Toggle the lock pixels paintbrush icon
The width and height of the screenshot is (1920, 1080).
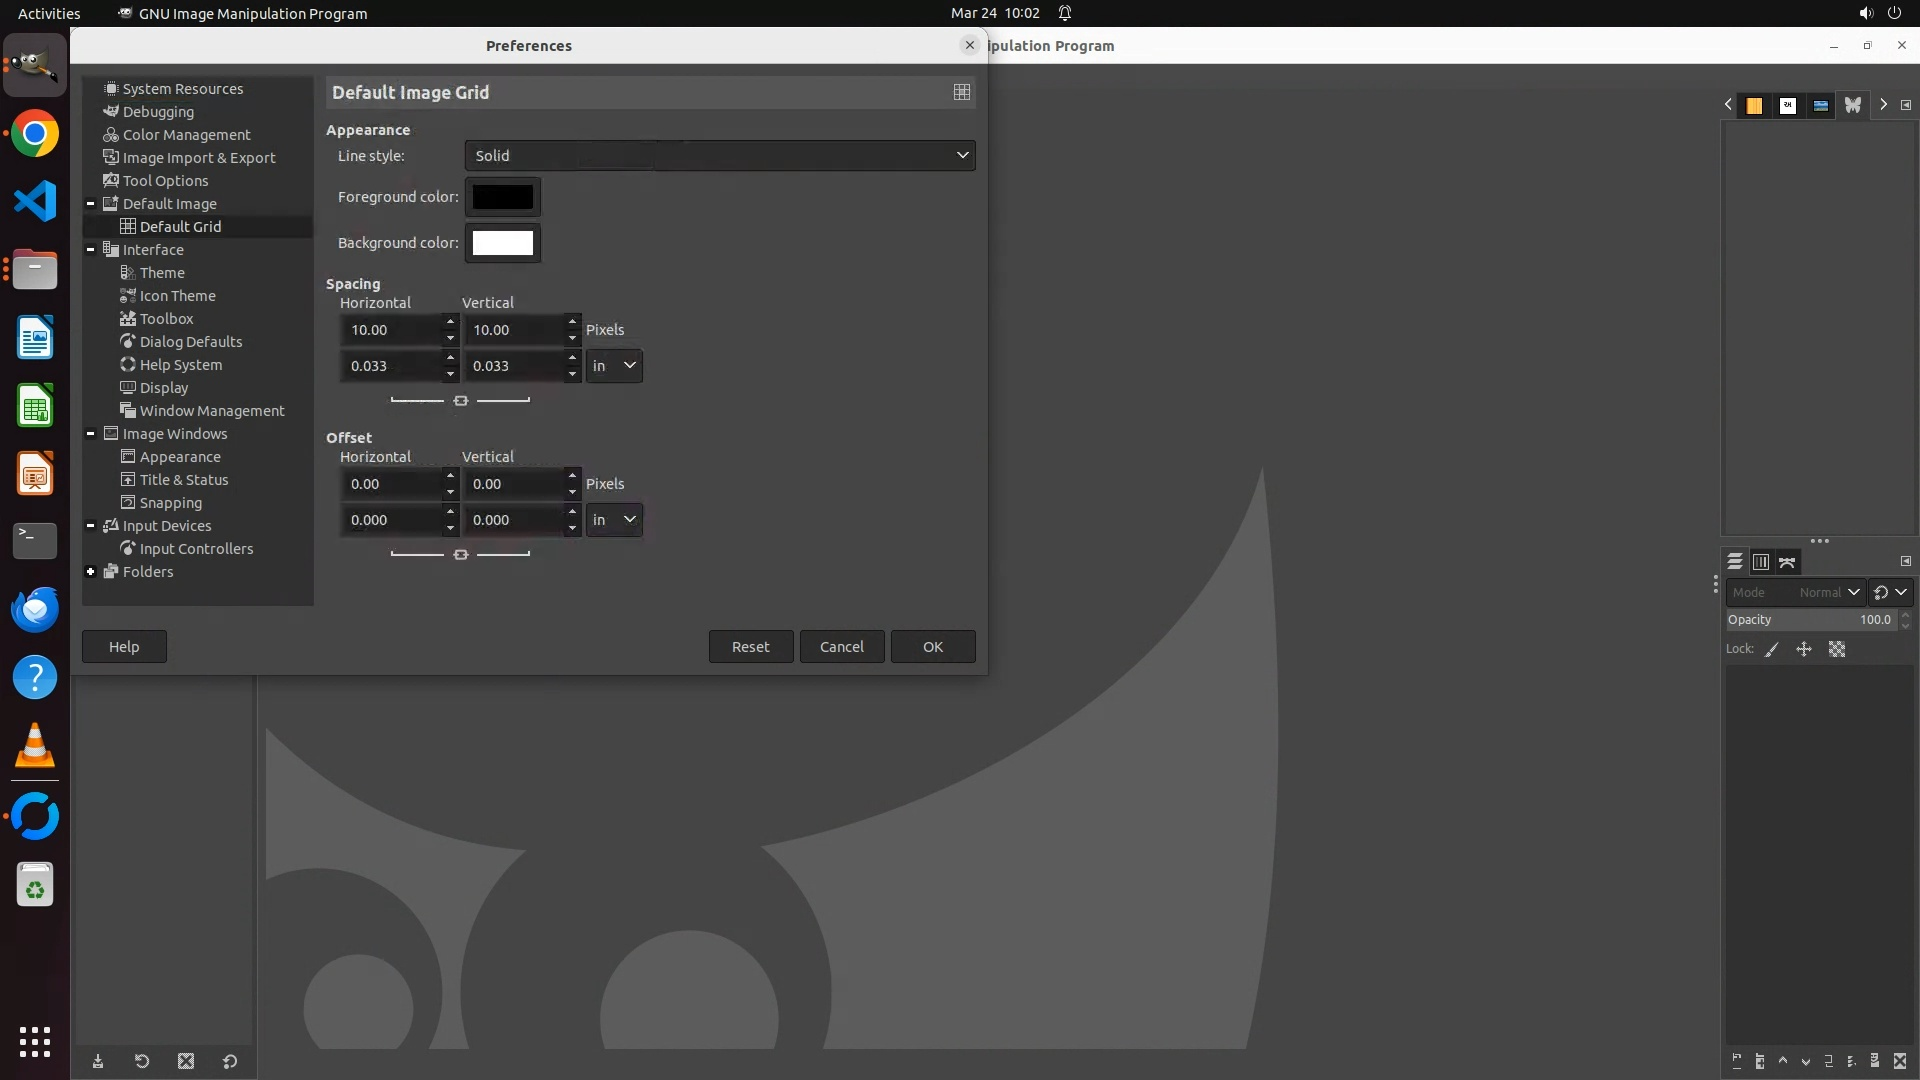(1772, 649)
